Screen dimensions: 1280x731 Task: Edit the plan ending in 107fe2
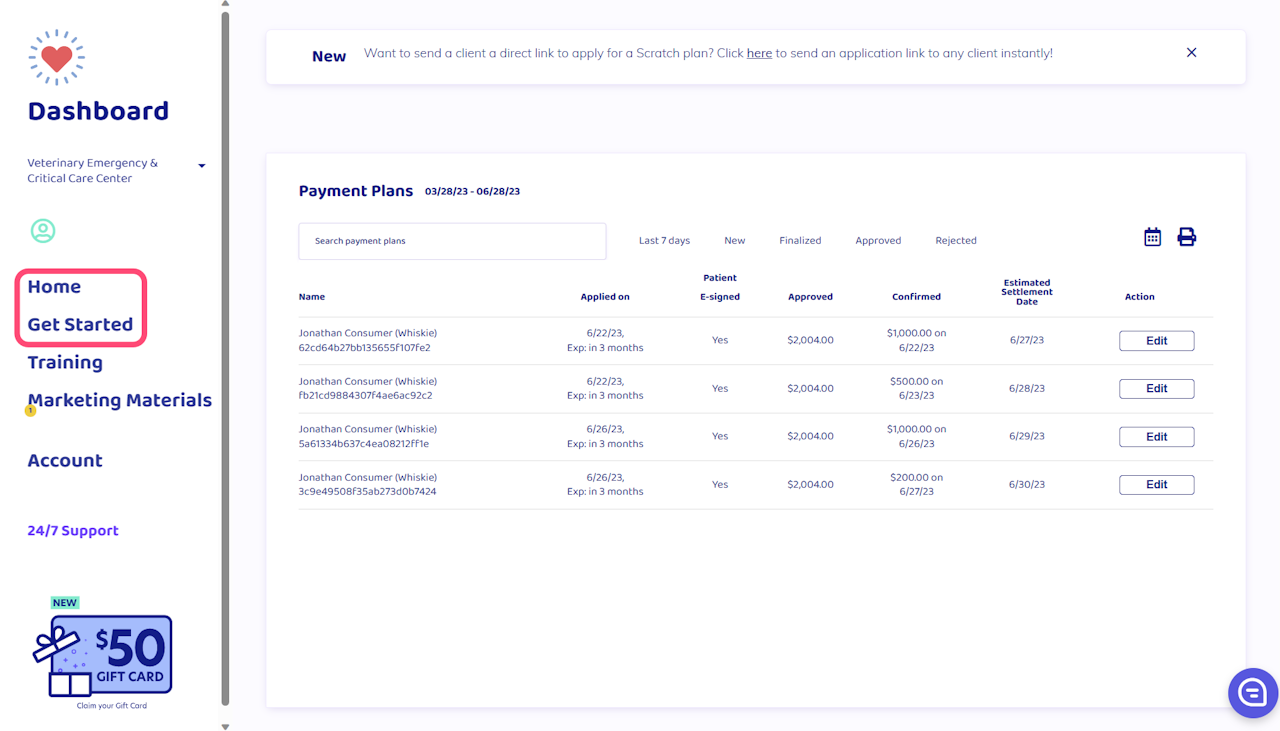coord(1156,341)
